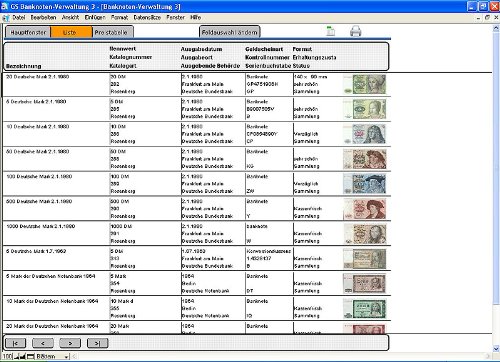
Task: Click the Geldscheinart header label
Action: [264, 49]
